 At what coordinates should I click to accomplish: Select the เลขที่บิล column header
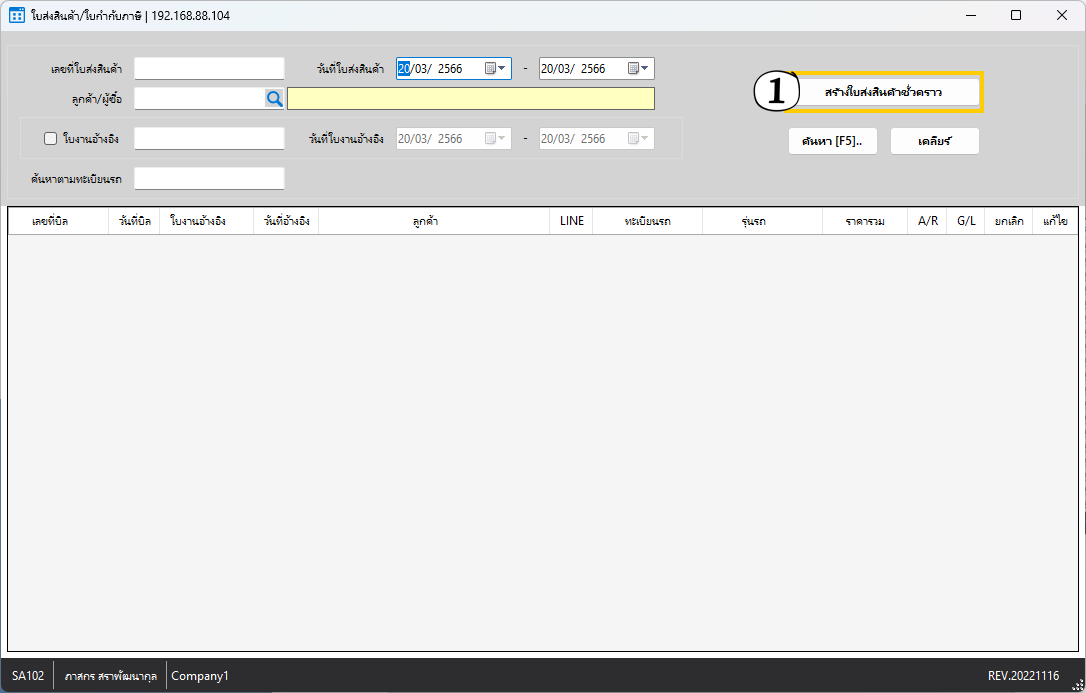[57, 221]
